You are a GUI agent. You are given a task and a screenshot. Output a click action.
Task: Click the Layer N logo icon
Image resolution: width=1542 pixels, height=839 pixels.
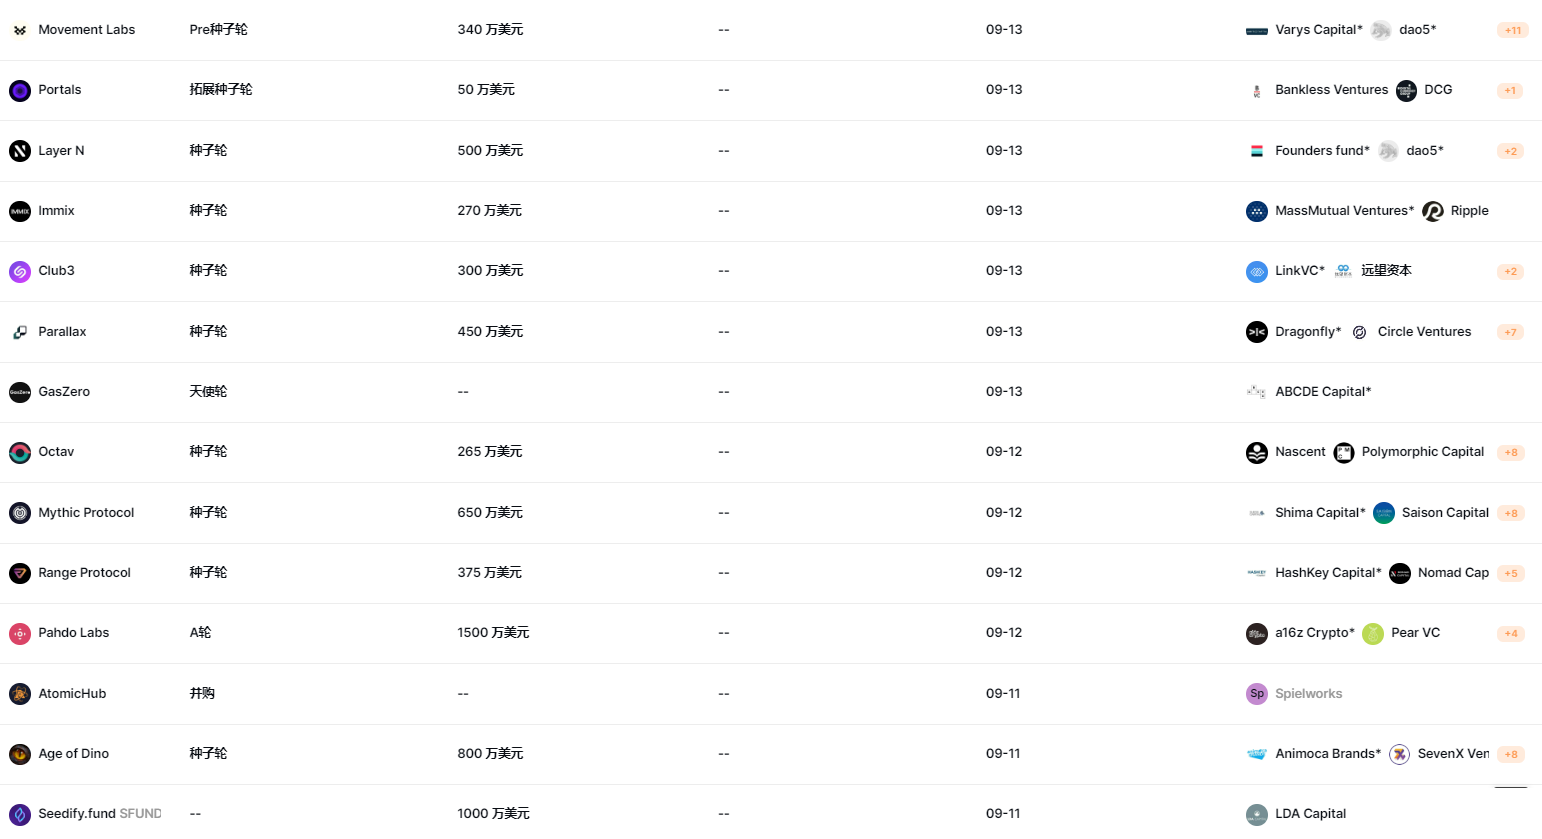tap(20, 151)
